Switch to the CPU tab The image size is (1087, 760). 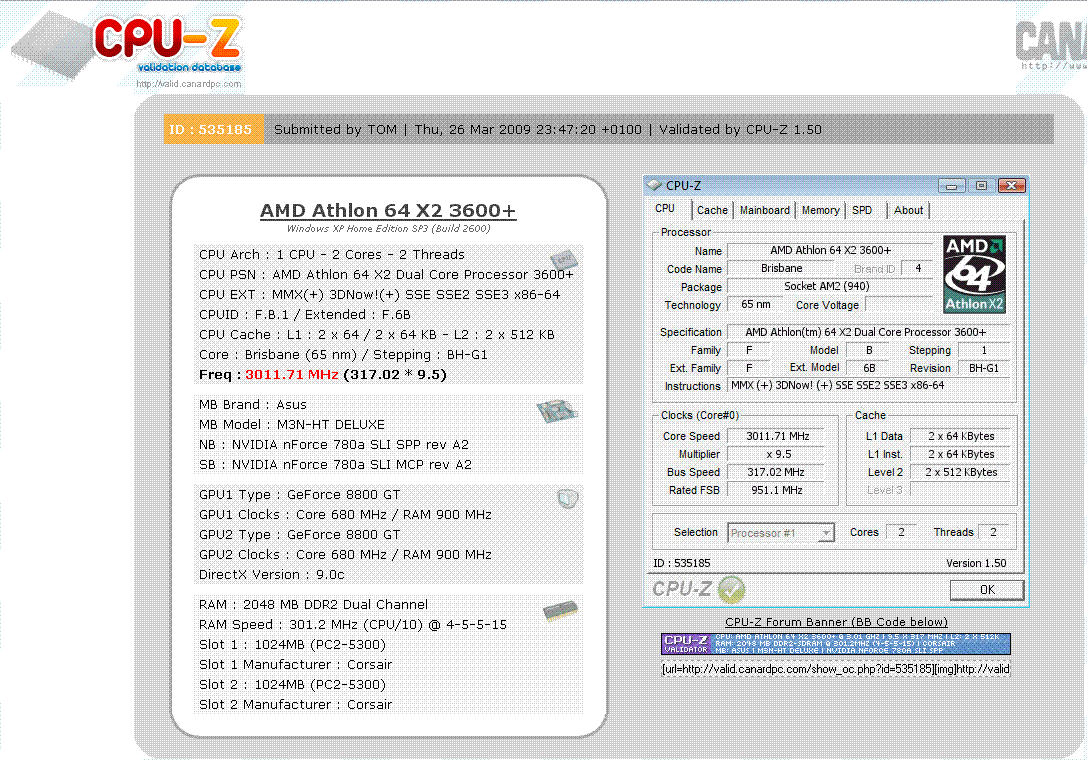point(665,209)
